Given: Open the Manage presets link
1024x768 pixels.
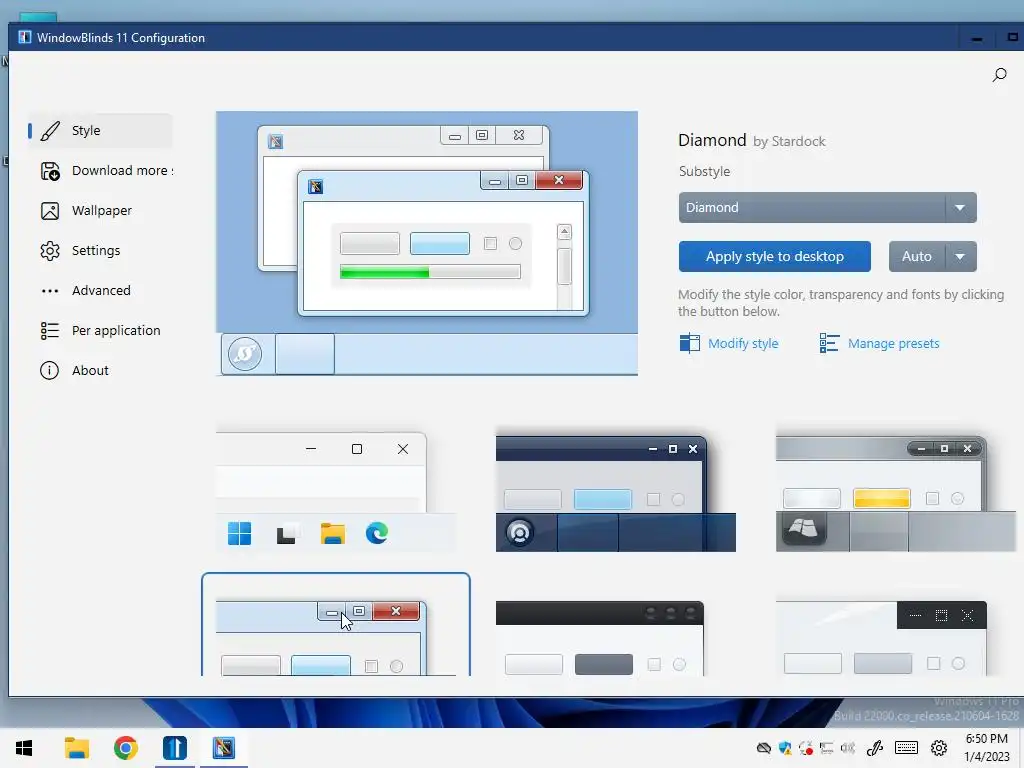Looking at the screenshot, I should pyautogui.click(x=893, y=344).
